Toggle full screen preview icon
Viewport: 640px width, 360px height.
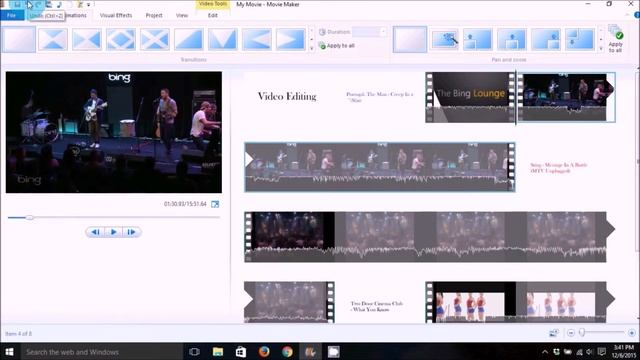[x=215, y=204]
